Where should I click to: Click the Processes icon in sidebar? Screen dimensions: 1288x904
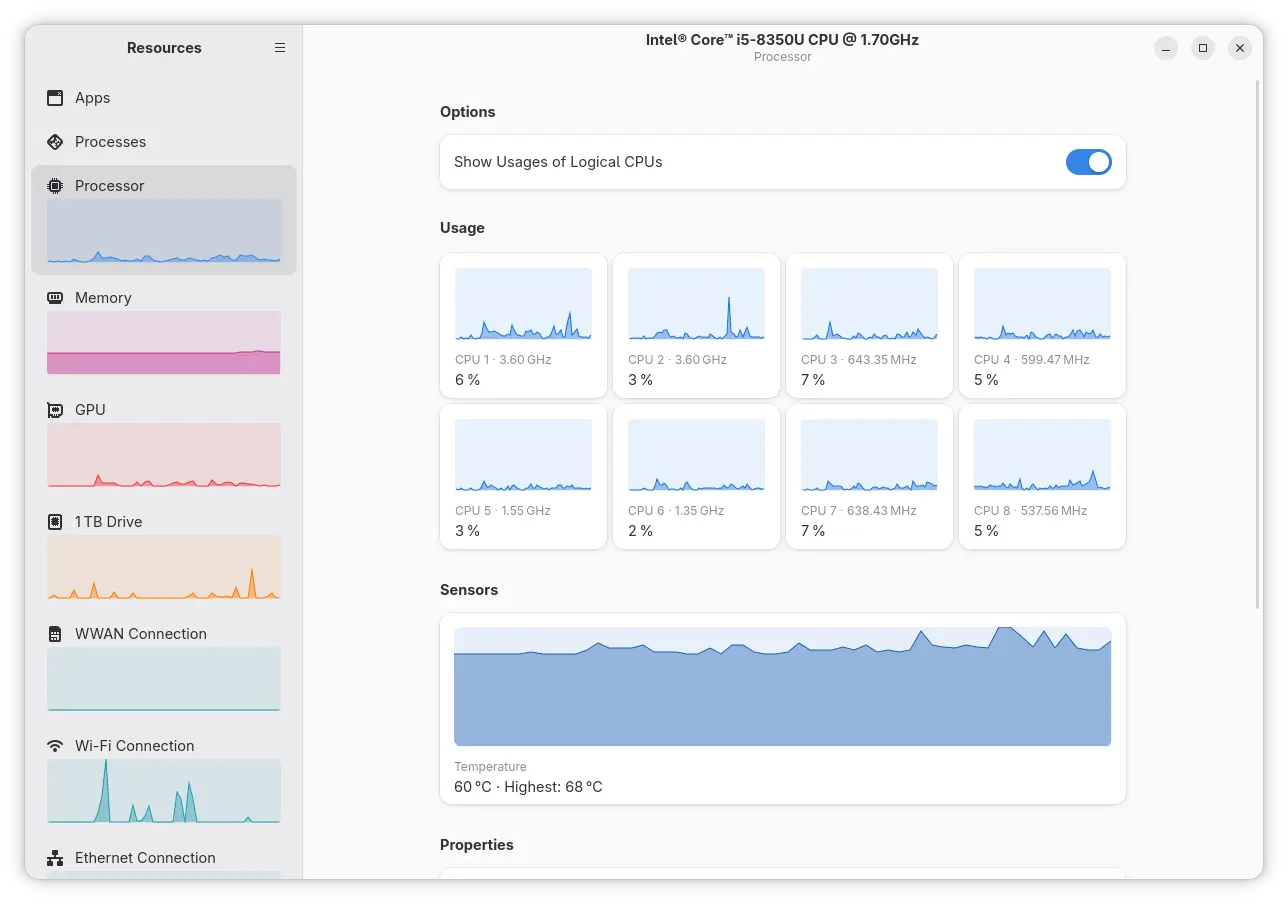pos(55,142)
